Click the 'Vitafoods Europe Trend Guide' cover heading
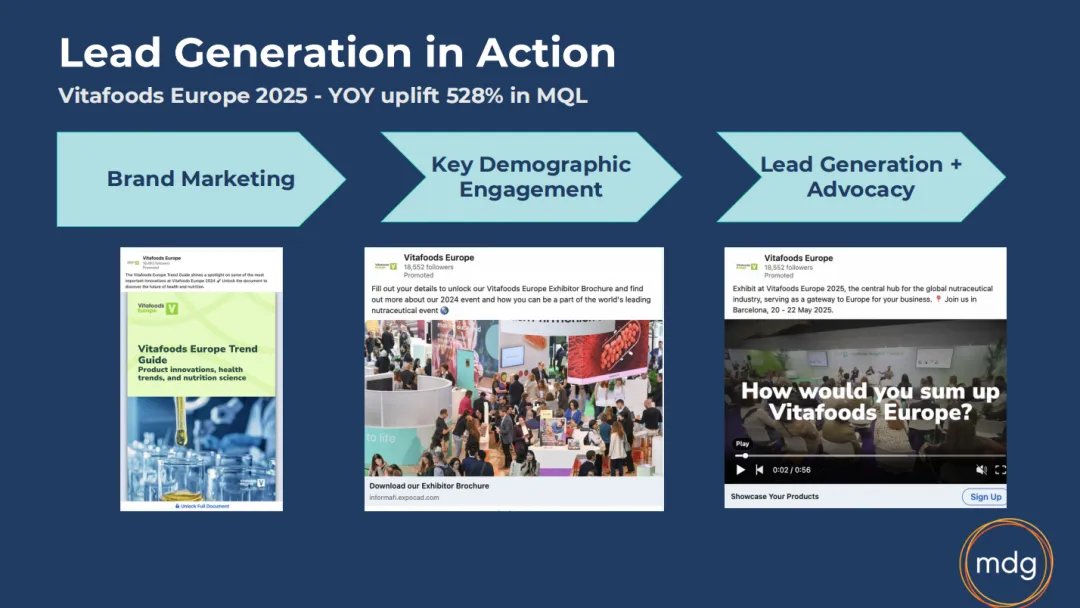 pos(198,354)
